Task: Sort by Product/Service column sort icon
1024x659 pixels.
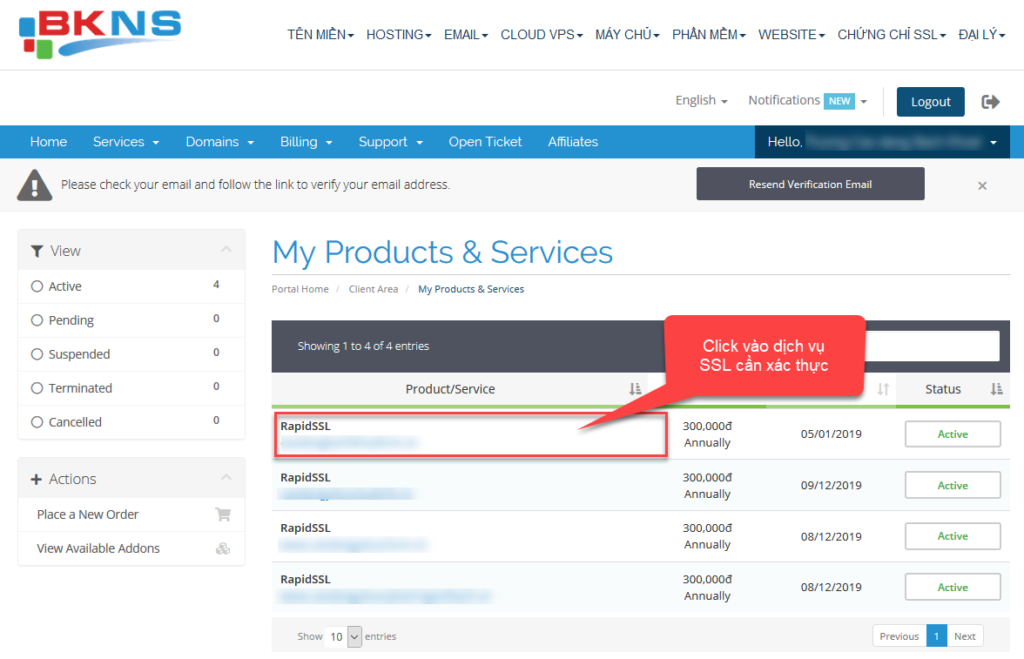Action: point(635,389)
